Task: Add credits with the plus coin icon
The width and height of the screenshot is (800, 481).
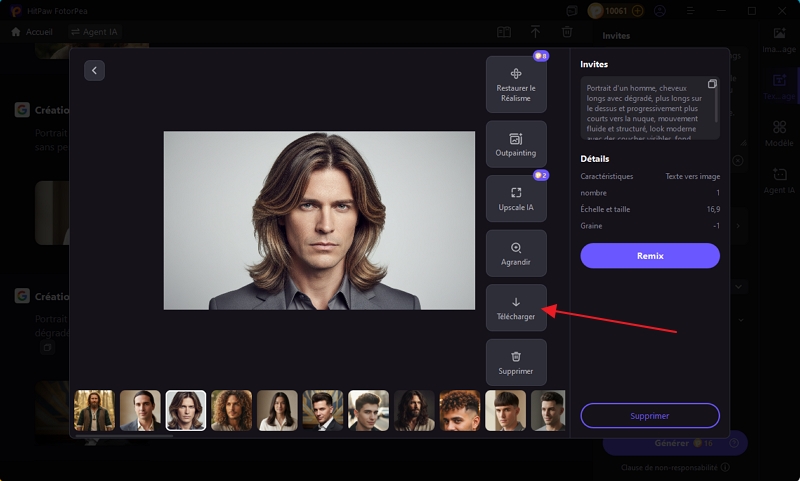Action: pos(637,11)
